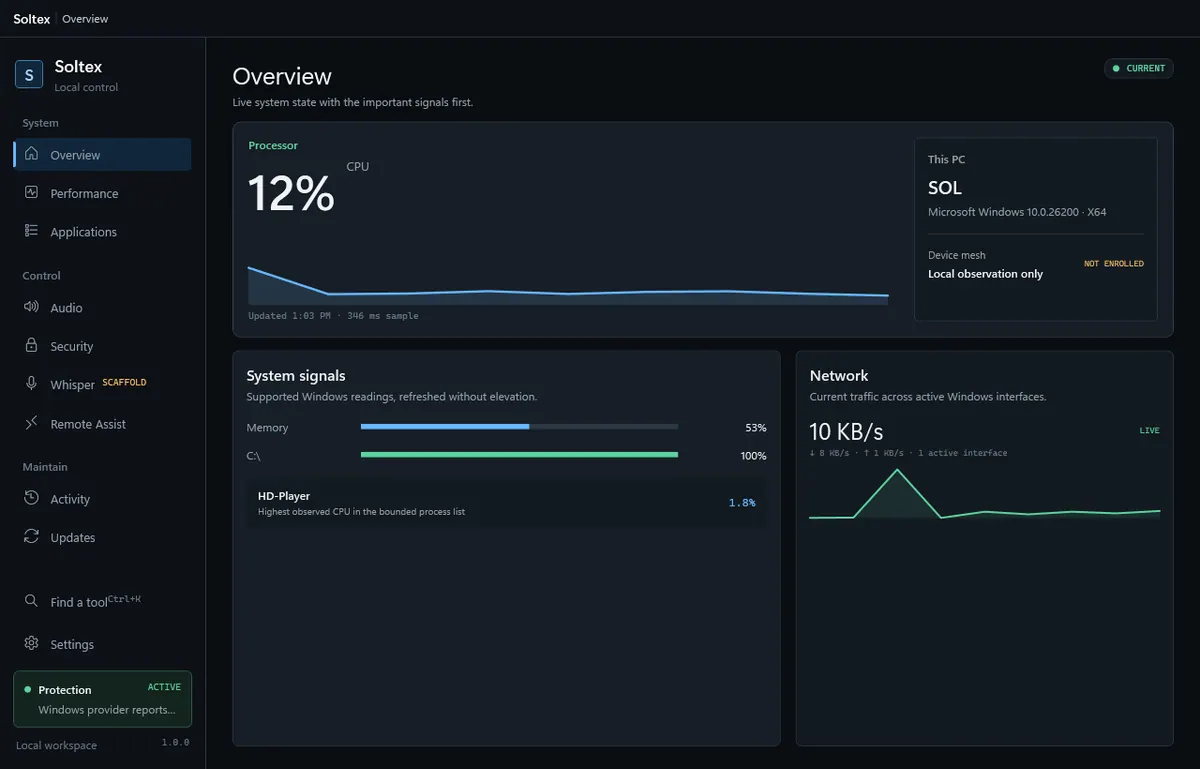Click the processor usage graph

[x=568, y=285]
